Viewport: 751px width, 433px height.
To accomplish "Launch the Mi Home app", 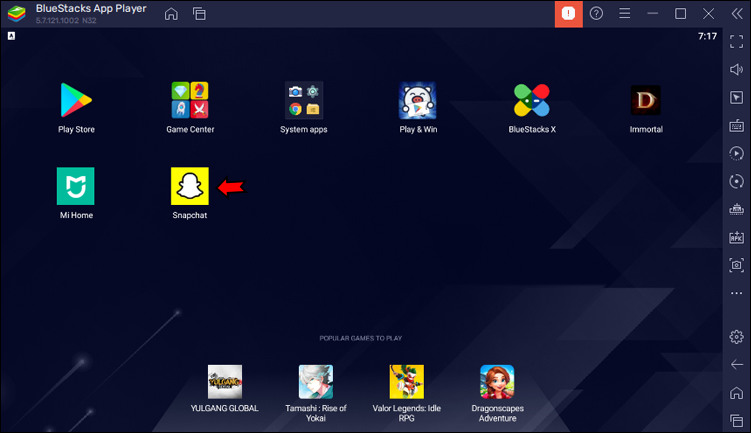I will [x=76, y=186].
